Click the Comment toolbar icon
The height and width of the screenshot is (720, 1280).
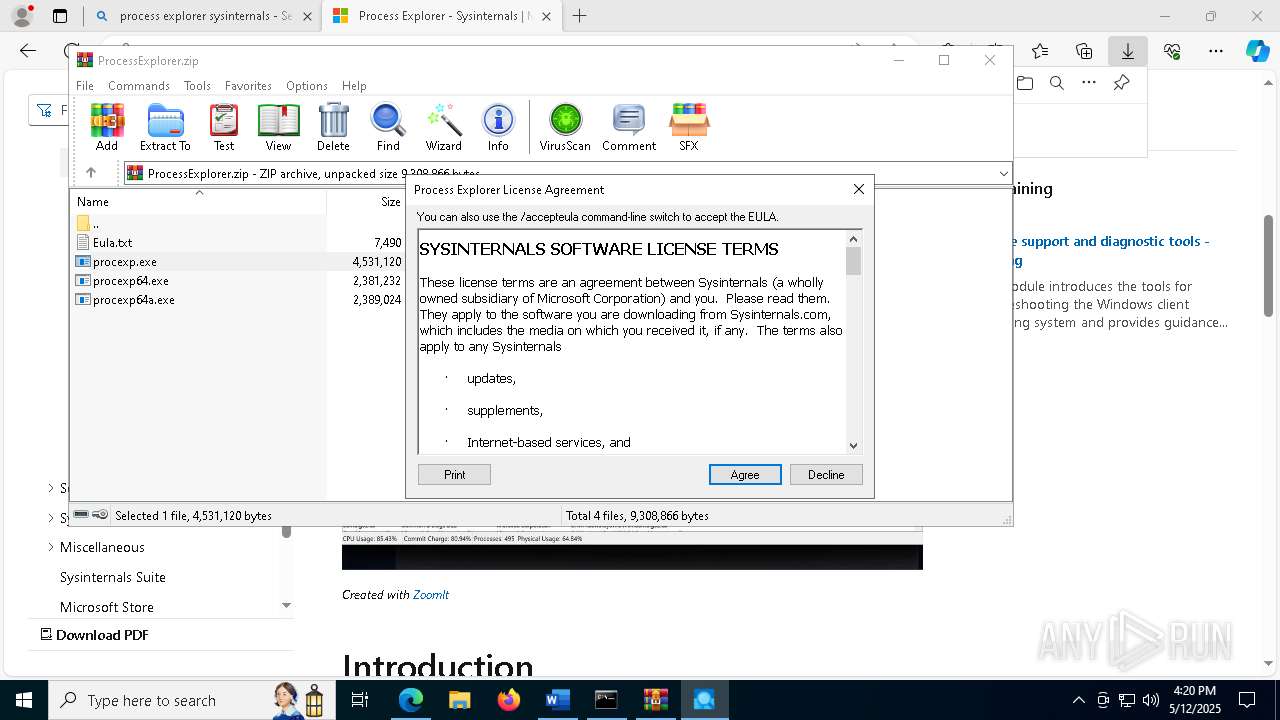pyautogui.click(x=629, y=127)
